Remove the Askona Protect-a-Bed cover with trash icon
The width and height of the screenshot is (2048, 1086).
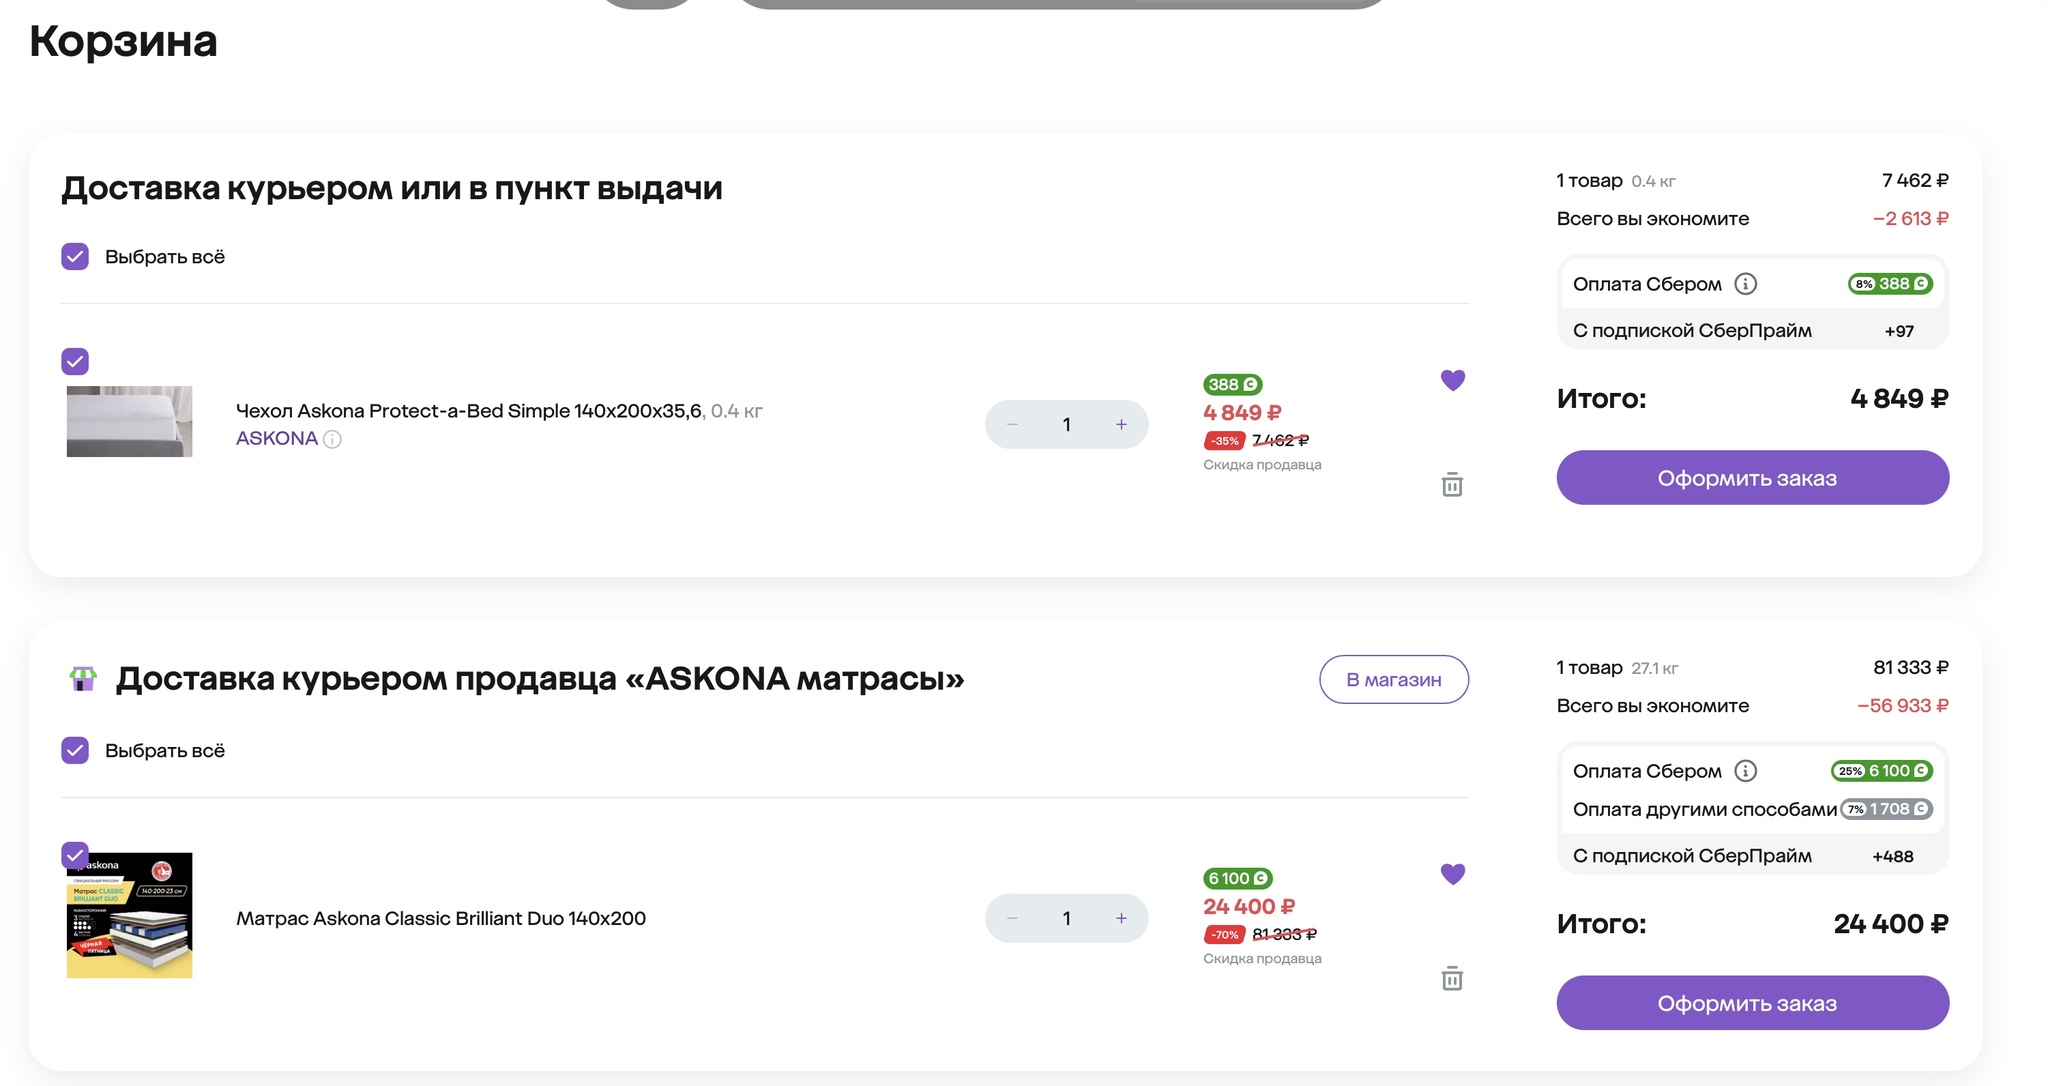coord(1452,485)
